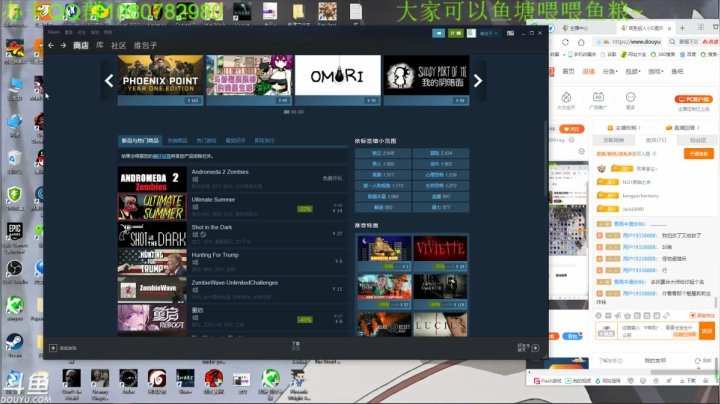Go forward in Steam navigation
Screen dimensions: 720x404
pos(63,45)
